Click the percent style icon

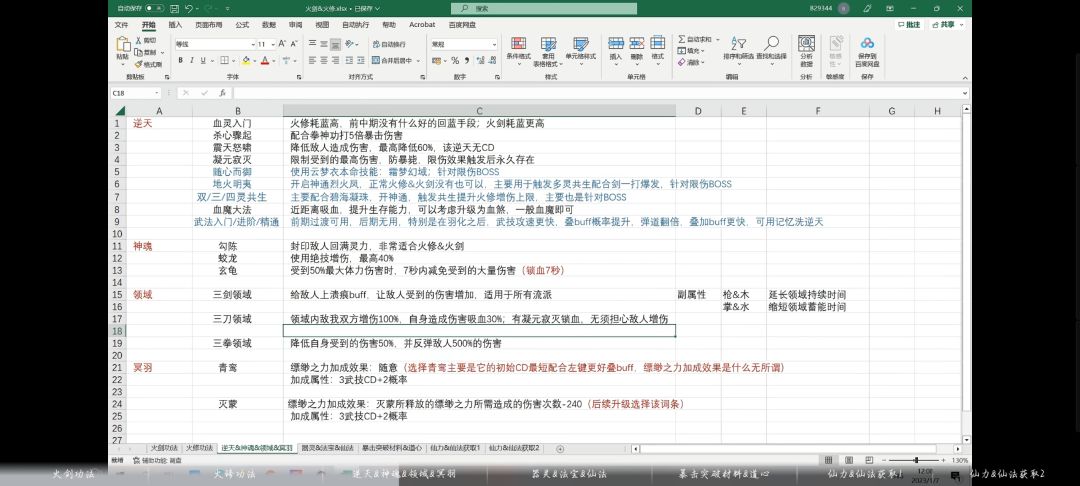pyautogui.click(x=455, y=61)
